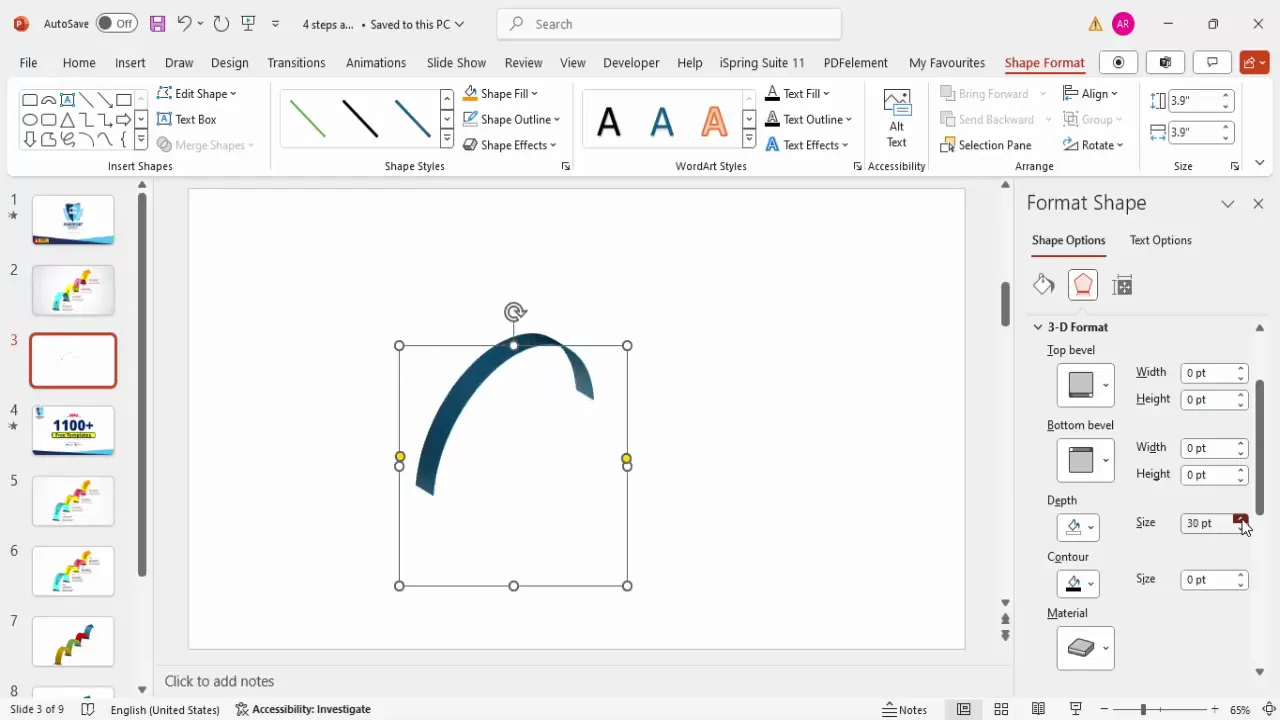Open the iSpring Suite 11 tab

pos(762,62)
